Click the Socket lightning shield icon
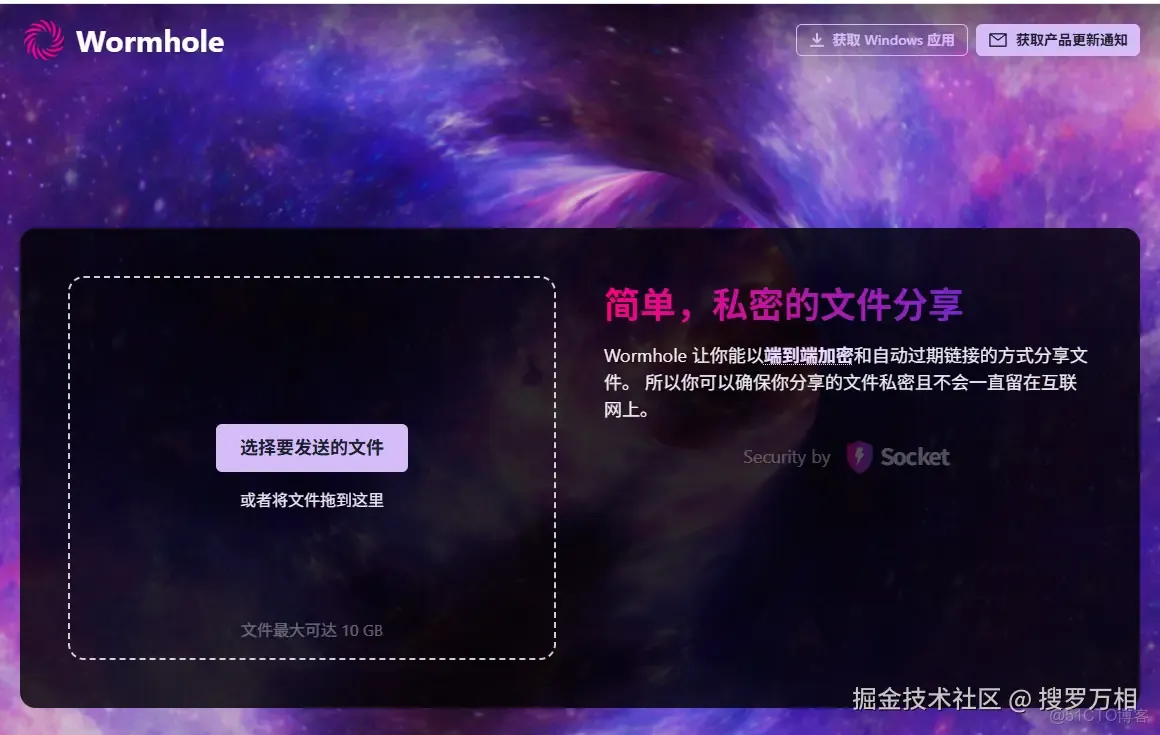This screenshot has height=735, width=1160. [x=860, y=457]
